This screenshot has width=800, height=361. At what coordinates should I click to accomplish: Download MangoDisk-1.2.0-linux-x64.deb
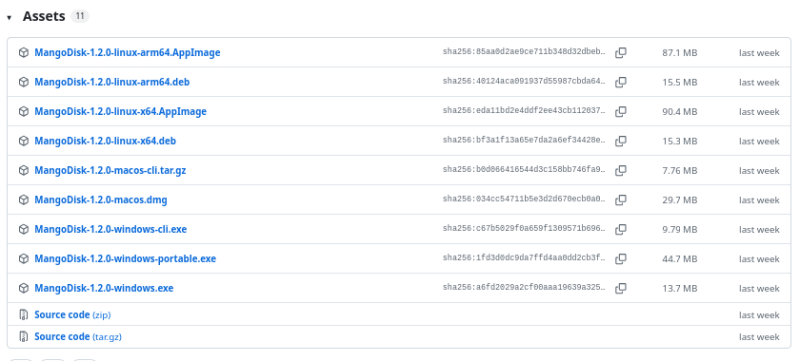coord(105,141)
